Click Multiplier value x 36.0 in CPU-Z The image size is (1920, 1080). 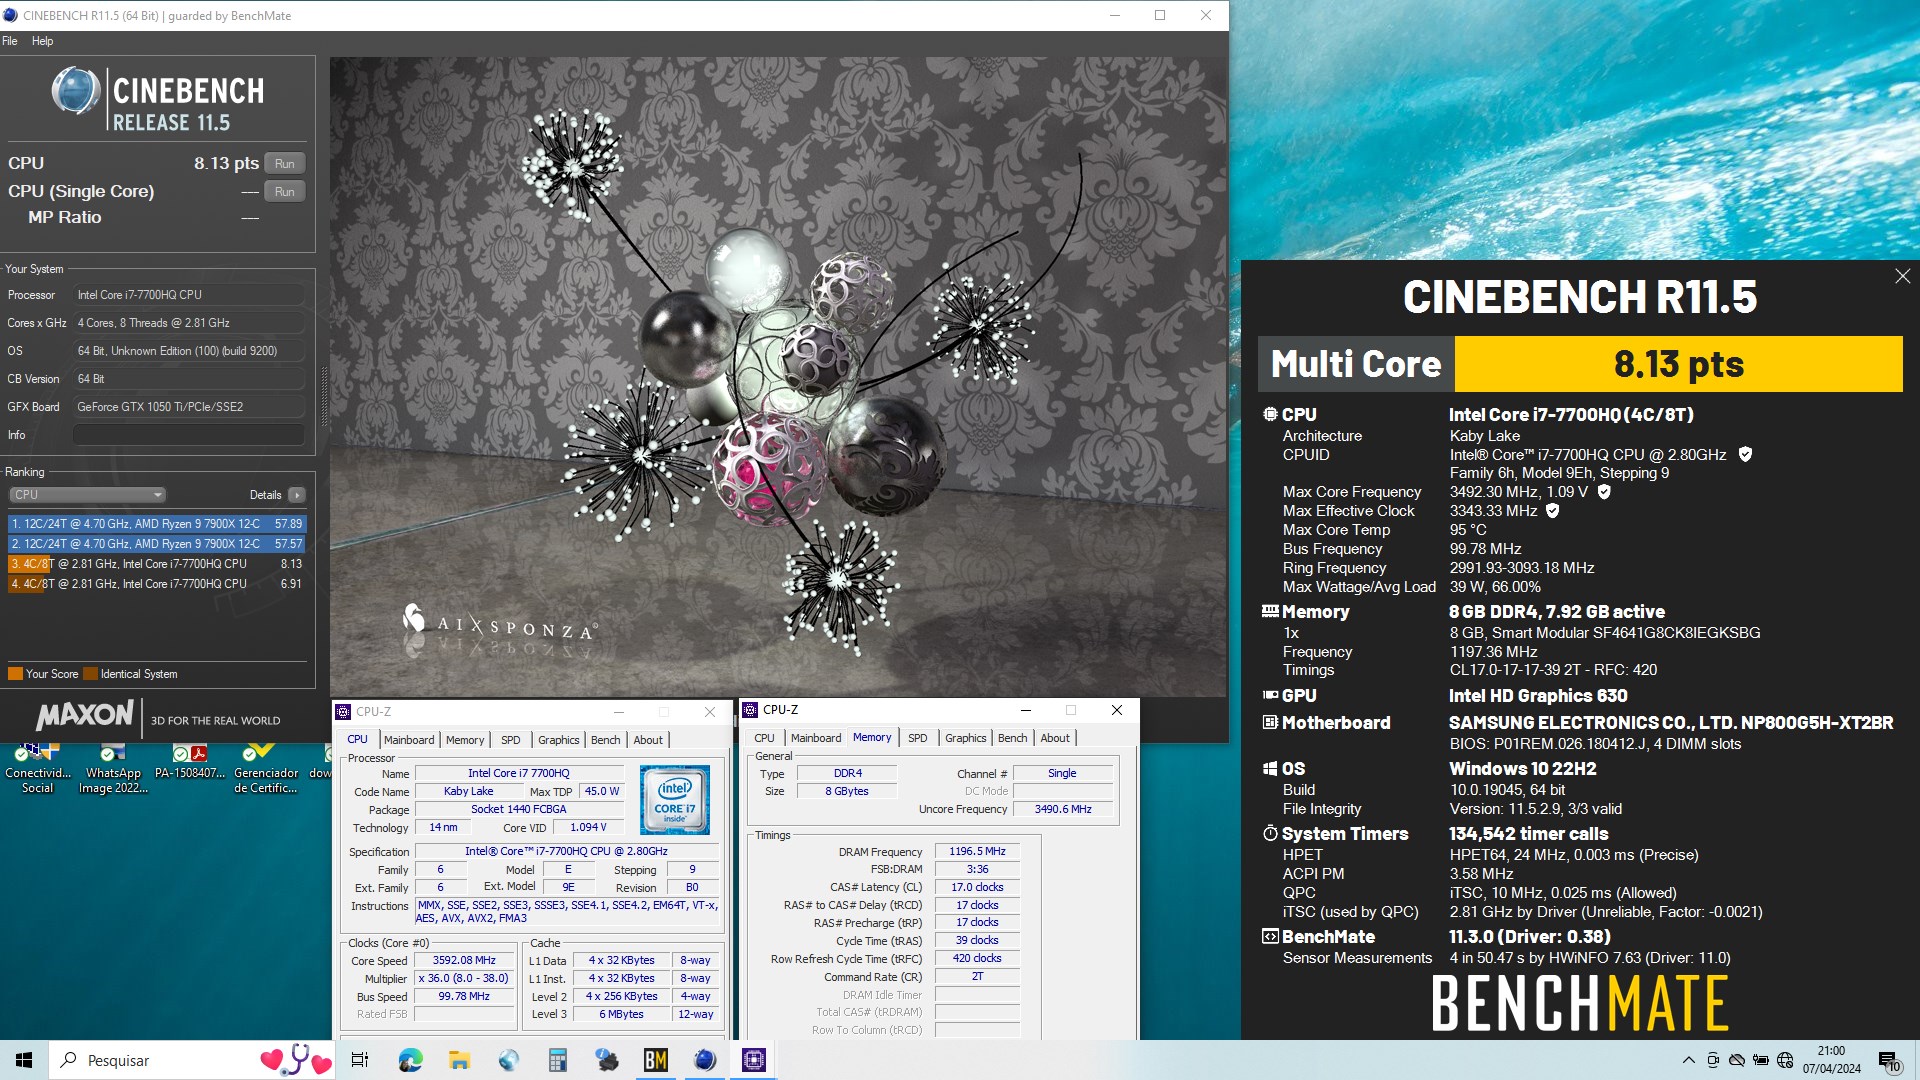[x=464, y=978]
